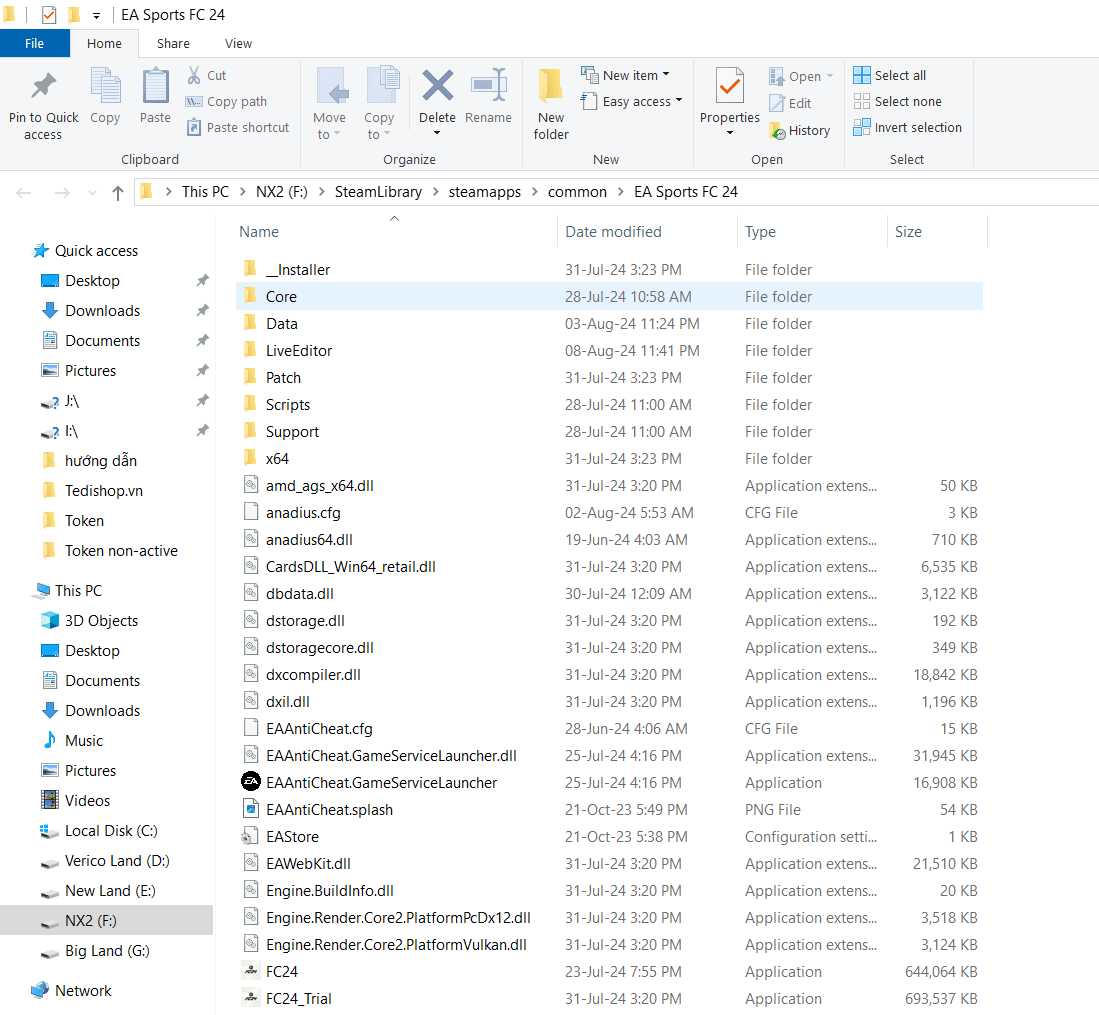
Task: Expand the Properties dropdown arrow
Action: click(x=730, y=132)
